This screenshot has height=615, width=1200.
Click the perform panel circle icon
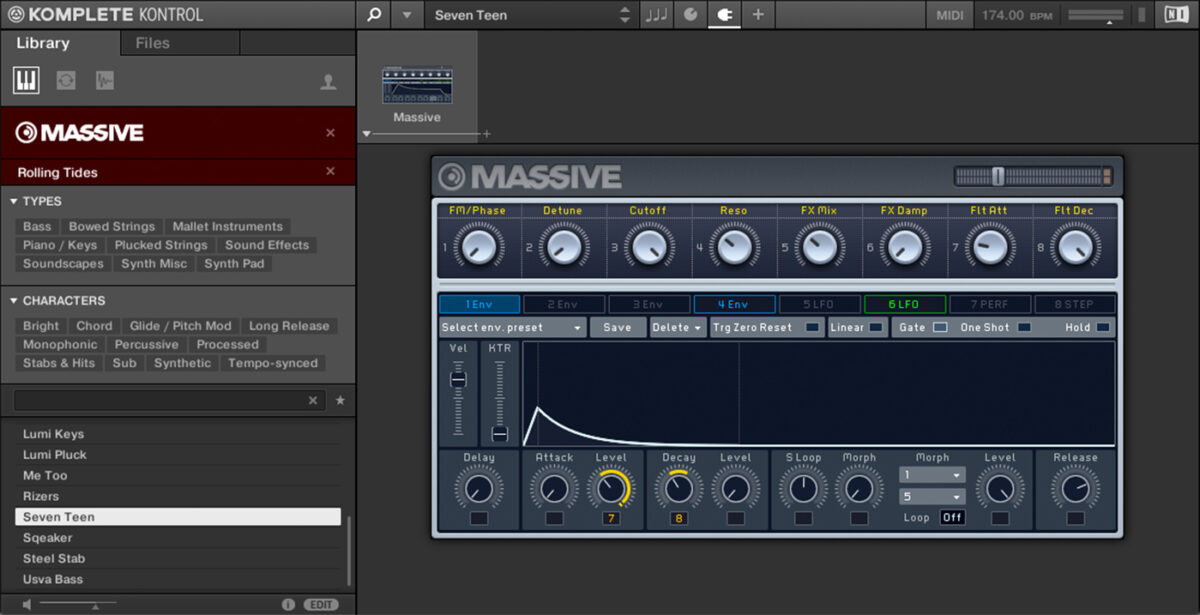[x=690, y=15]
